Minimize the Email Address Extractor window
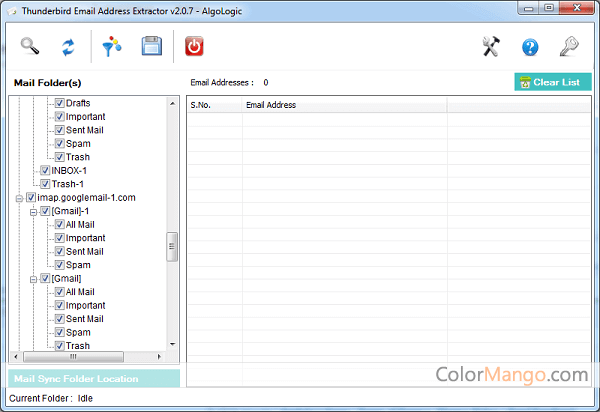This screenshot has height=412, width=600. pyautogui.click(x=529, y=8)
